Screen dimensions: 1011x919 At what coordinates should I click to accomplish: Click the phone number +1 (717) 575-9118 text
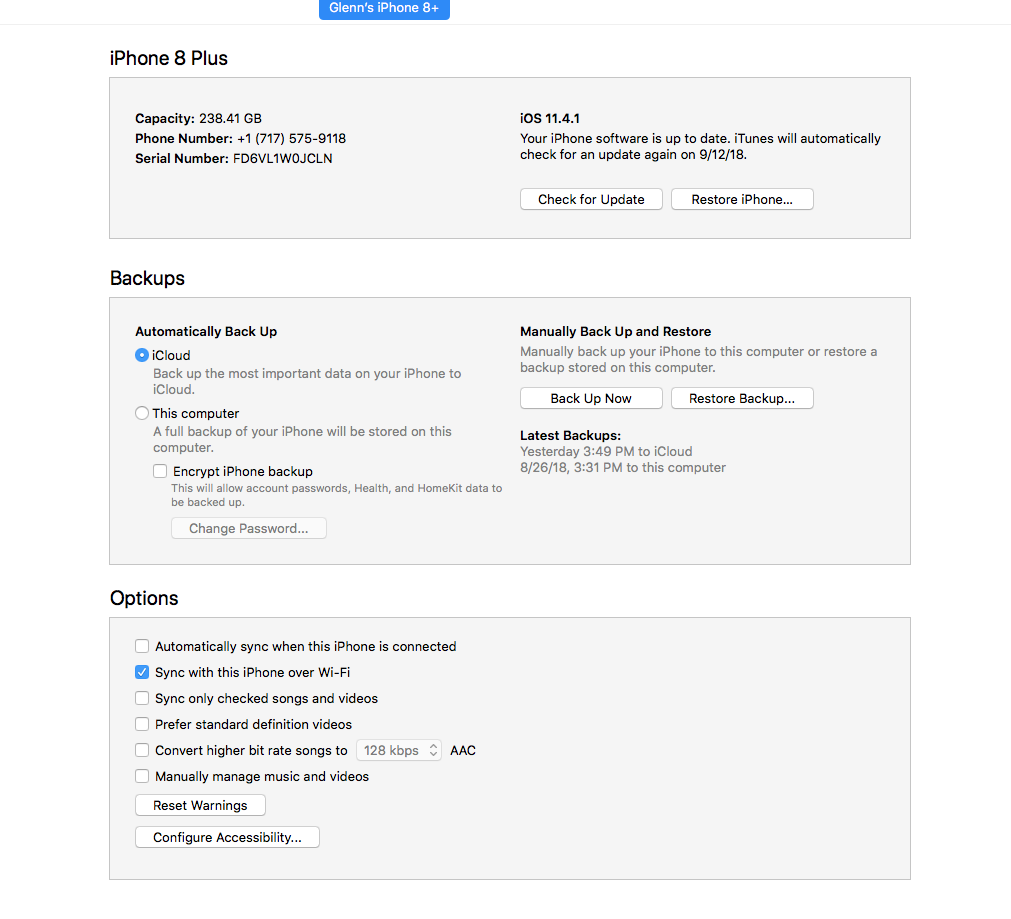click(x=291, y=139)
